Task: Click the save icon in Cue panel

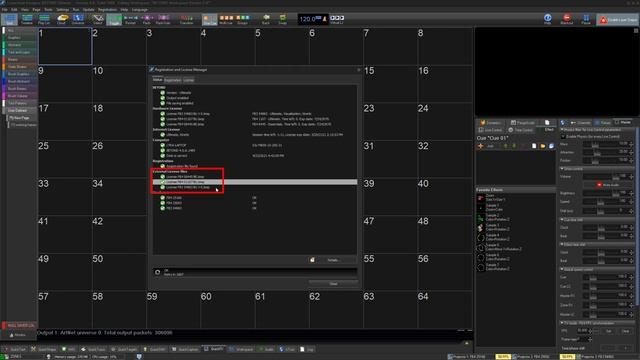Action: [551, 146]
